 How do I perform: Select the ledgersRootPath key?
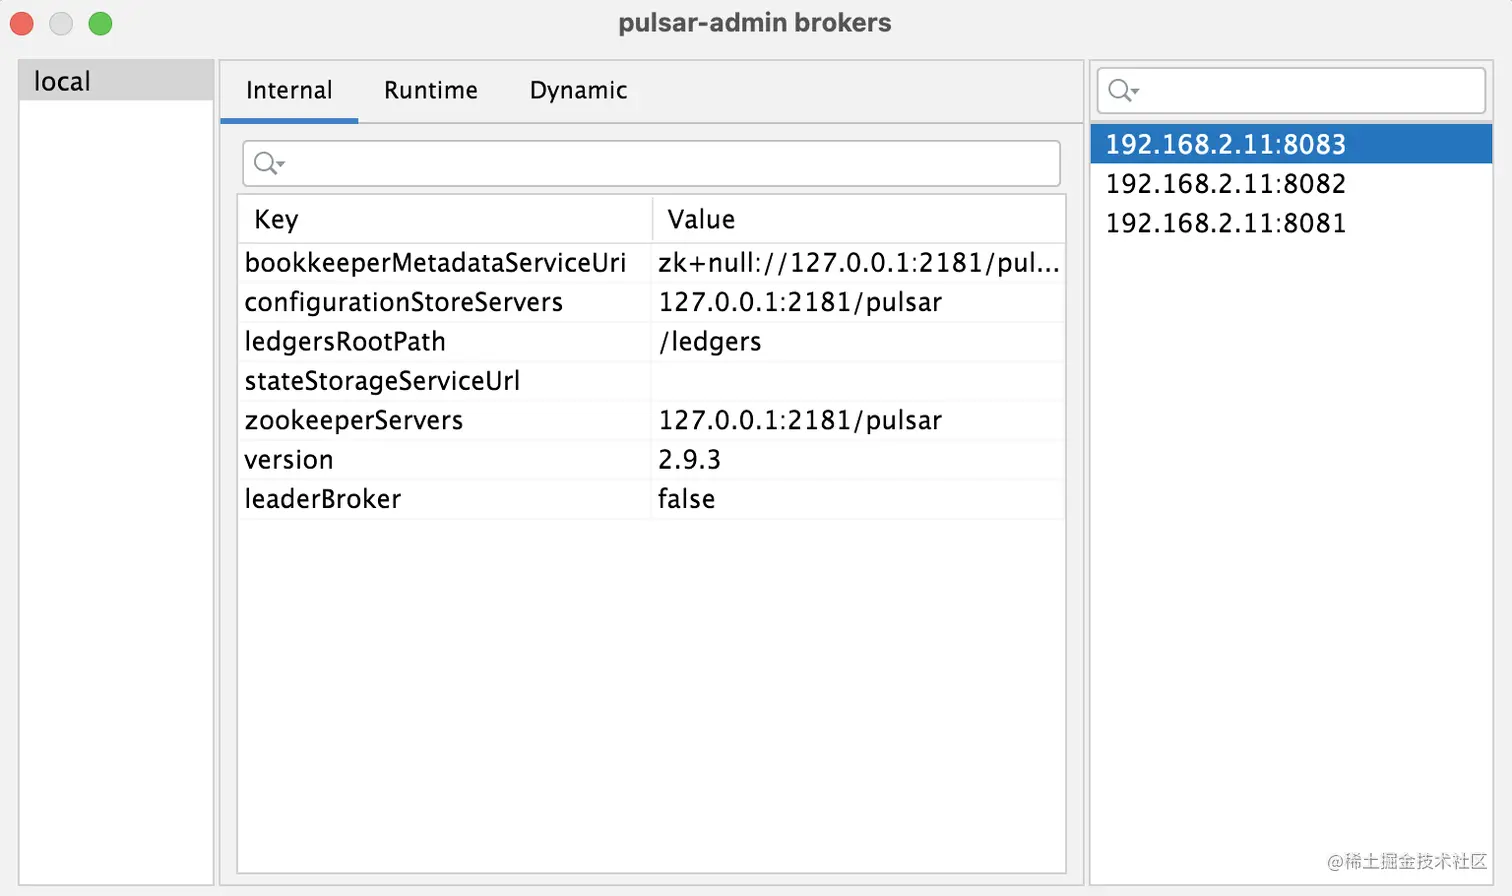[x=445, y=342]
